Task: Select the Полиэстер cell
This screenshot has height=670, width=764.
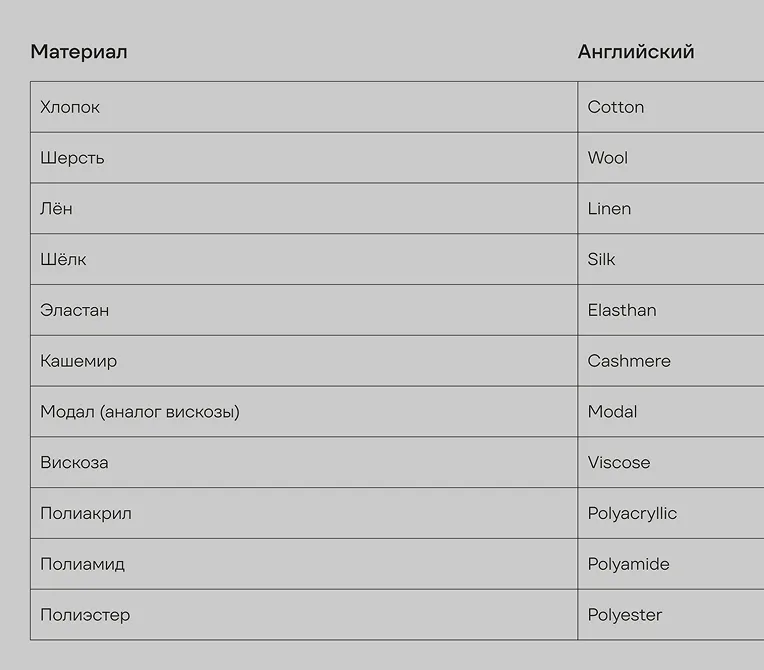Action: [x=304, y=614]
